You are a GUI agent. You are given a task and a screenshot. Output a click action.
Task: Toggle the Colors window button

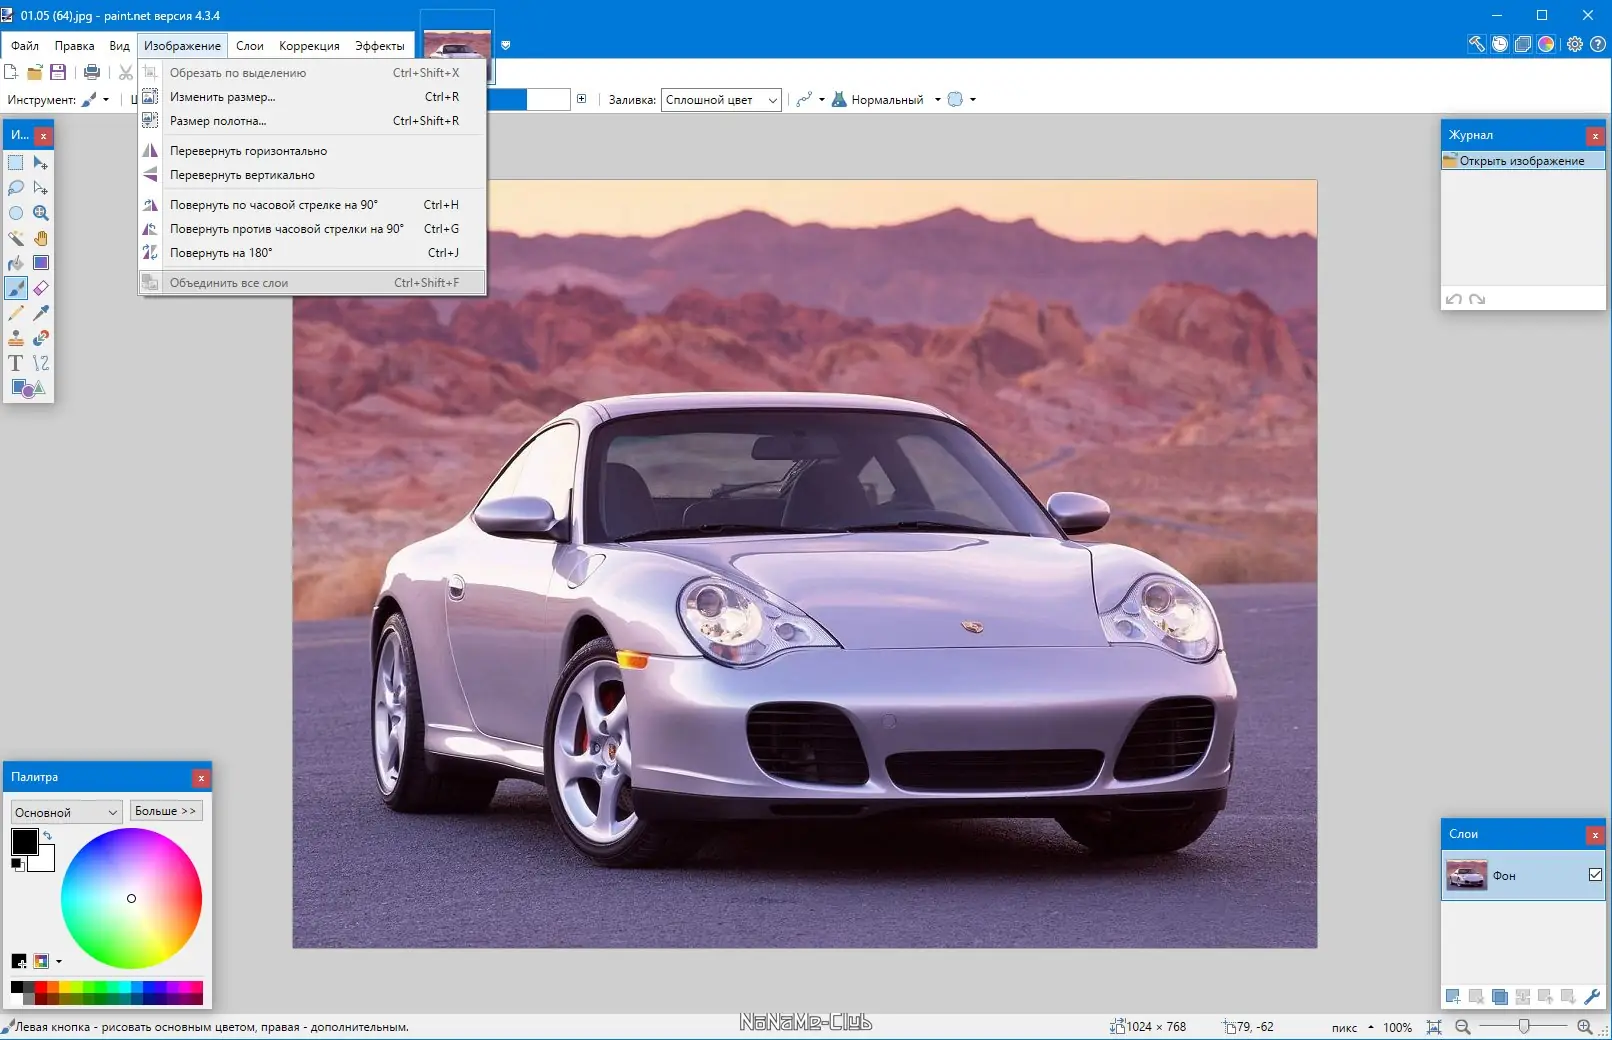(x=1546, y=44)
